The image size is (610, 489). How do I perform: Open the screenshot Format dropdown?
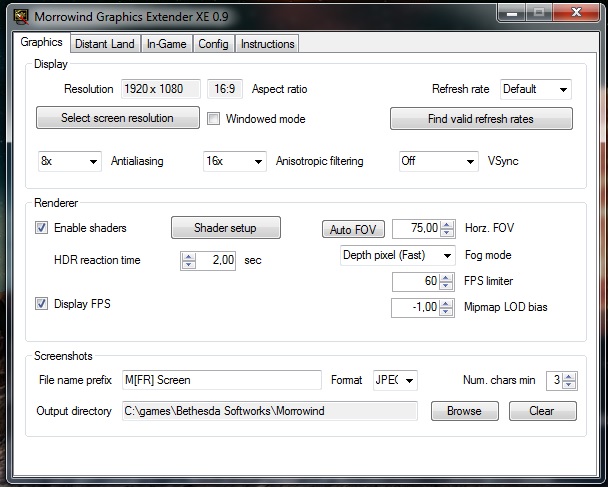point(395,380)
